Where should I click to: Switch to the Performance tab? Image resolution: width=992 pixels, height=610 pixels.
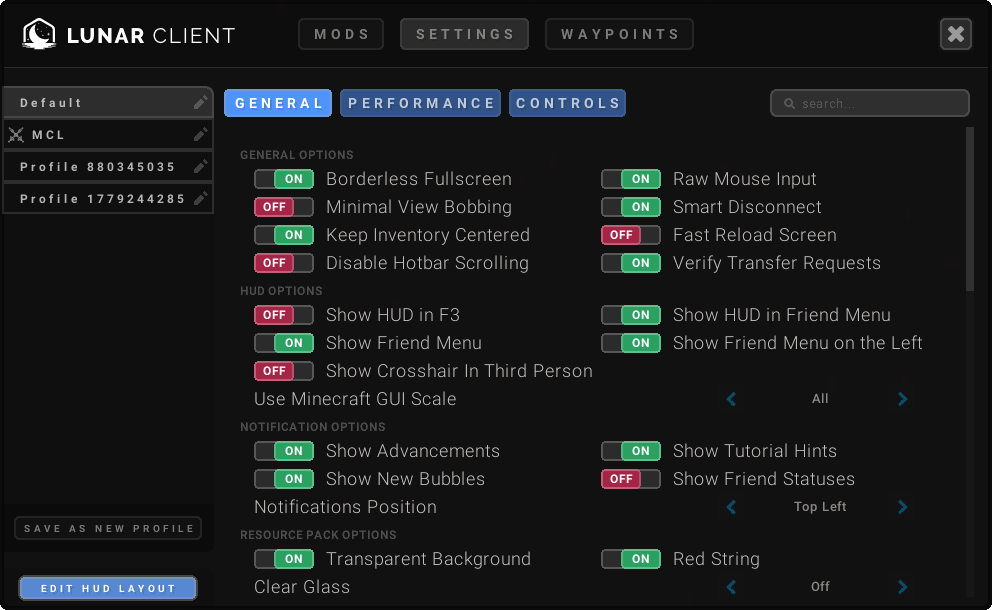tap(421, 103)
